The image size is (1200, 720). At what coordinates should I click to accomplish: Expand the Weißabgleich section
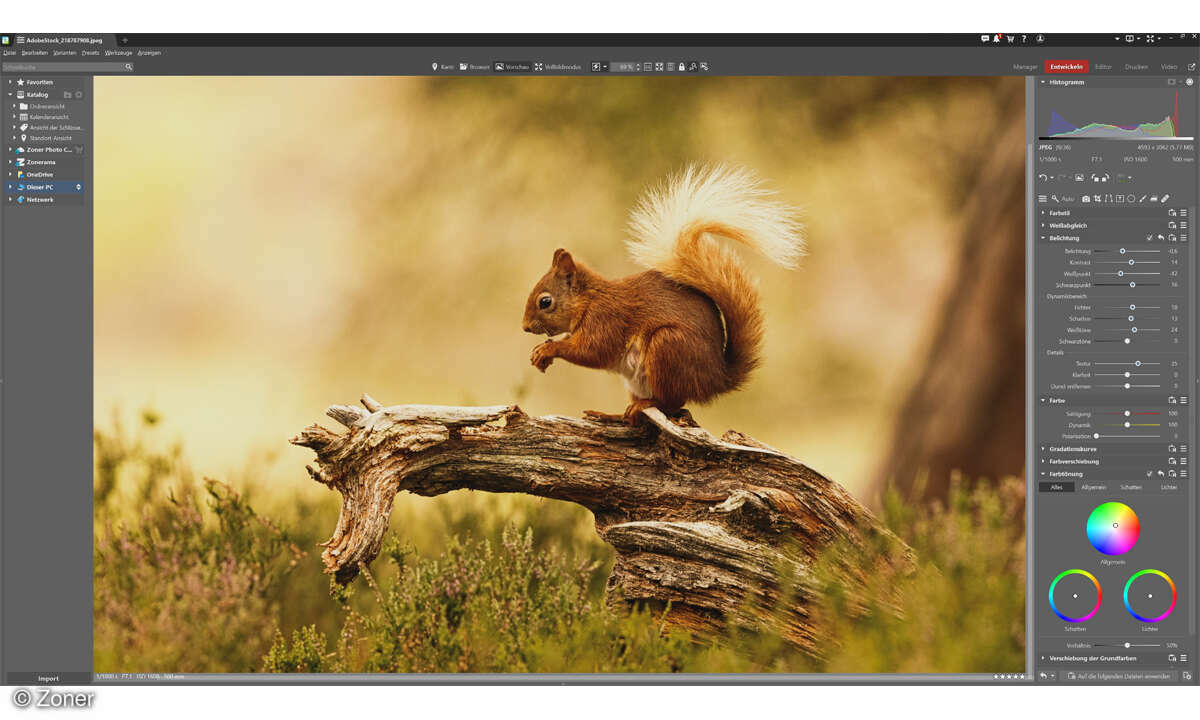(x=1043, y=226)
